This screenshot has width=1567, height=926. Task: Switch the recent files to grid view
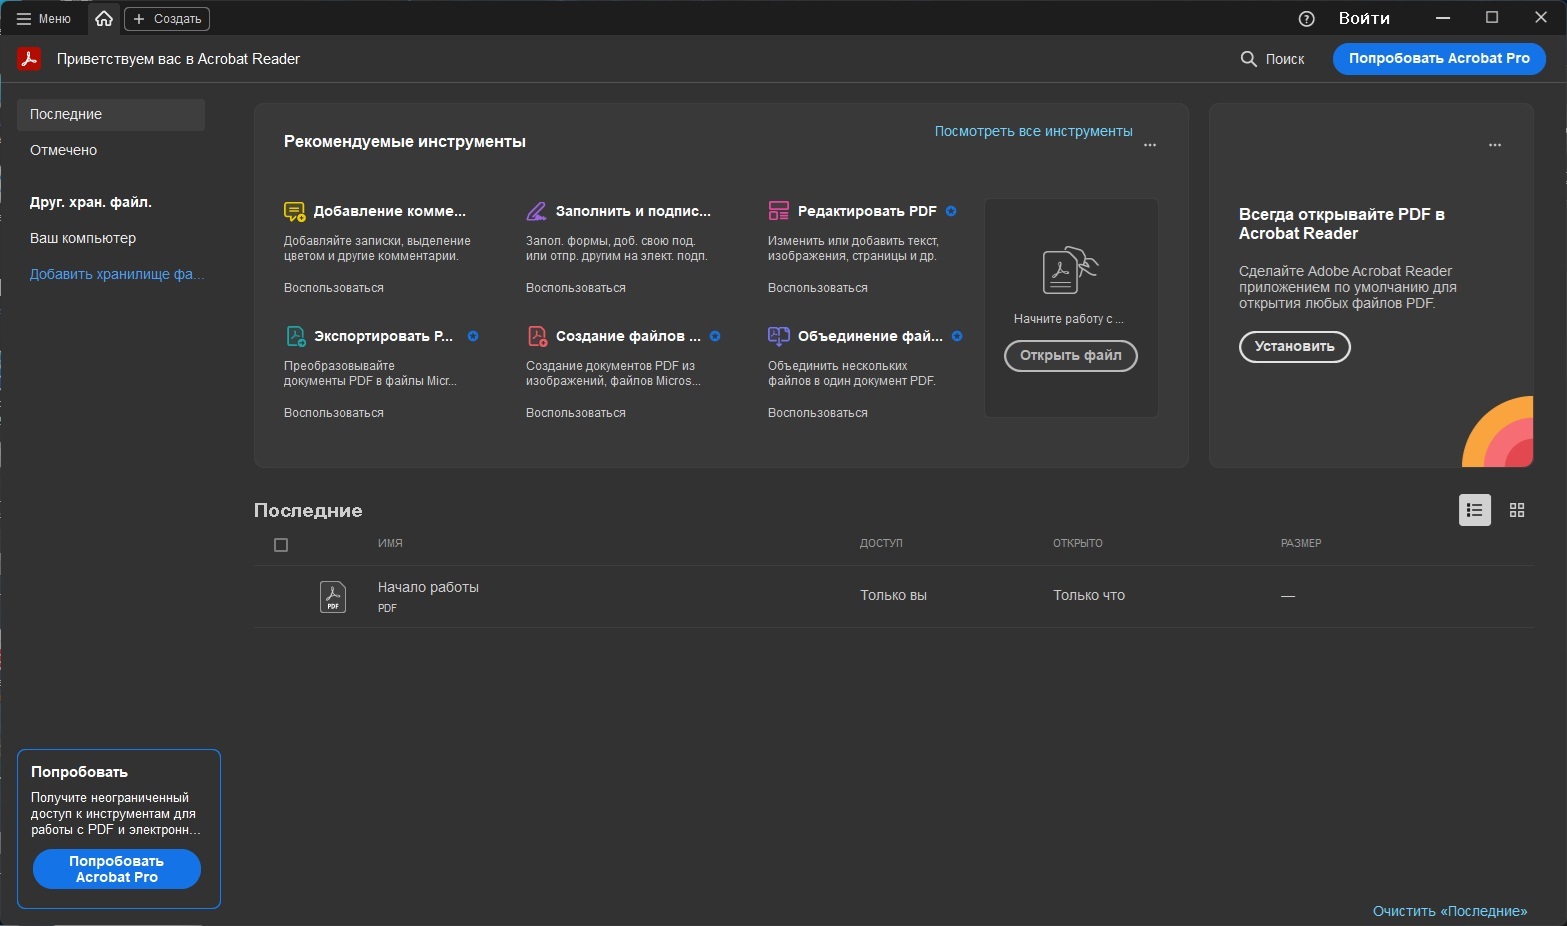pos(1517,510)
